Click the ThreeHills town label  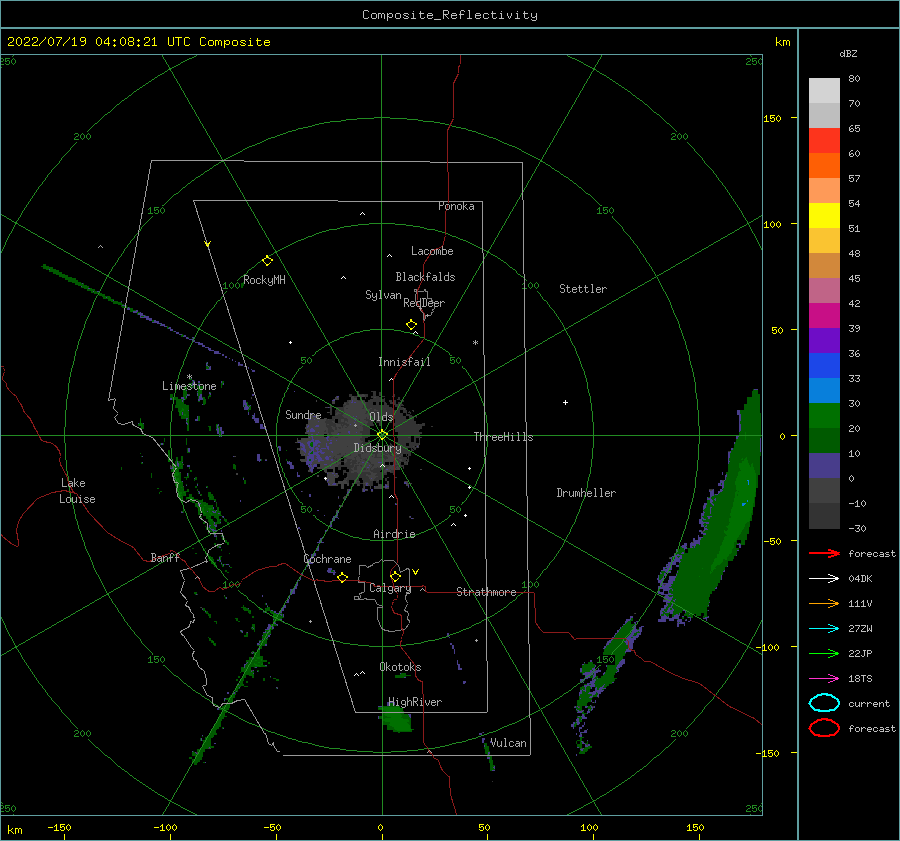tap(503, 437)
